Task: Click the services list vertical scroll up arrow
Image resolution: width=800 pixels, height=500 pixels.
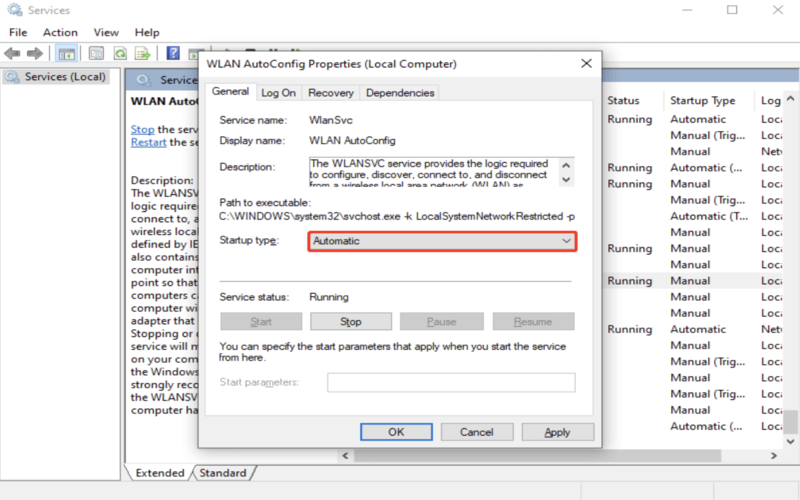Action: coord(790,98)
